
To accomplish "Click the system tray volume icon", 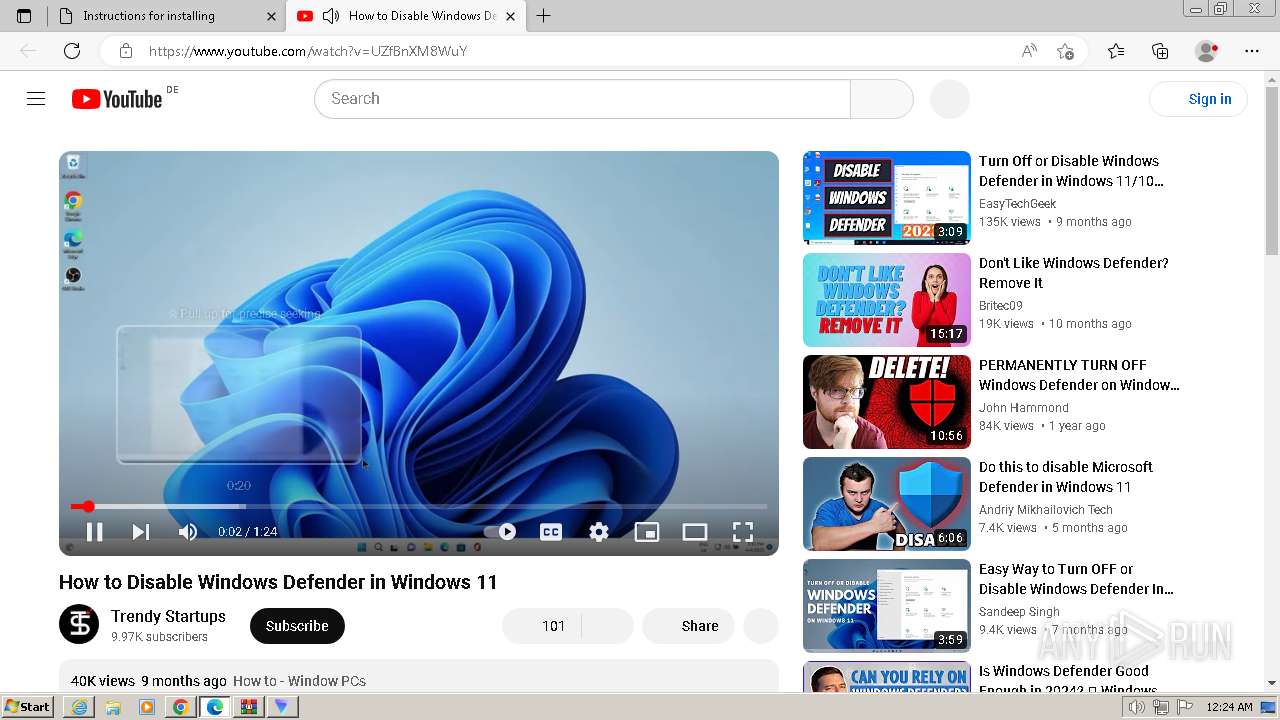I will pyautogui.click(x=1138, y=707).
